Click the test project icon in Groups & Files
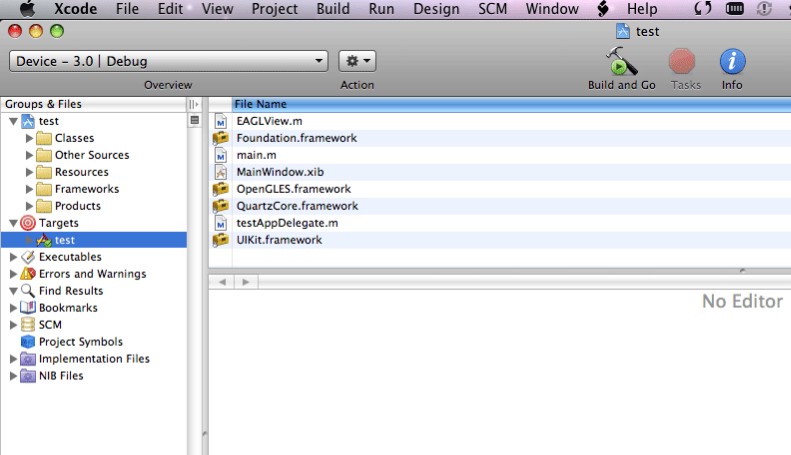 point(28,121)
